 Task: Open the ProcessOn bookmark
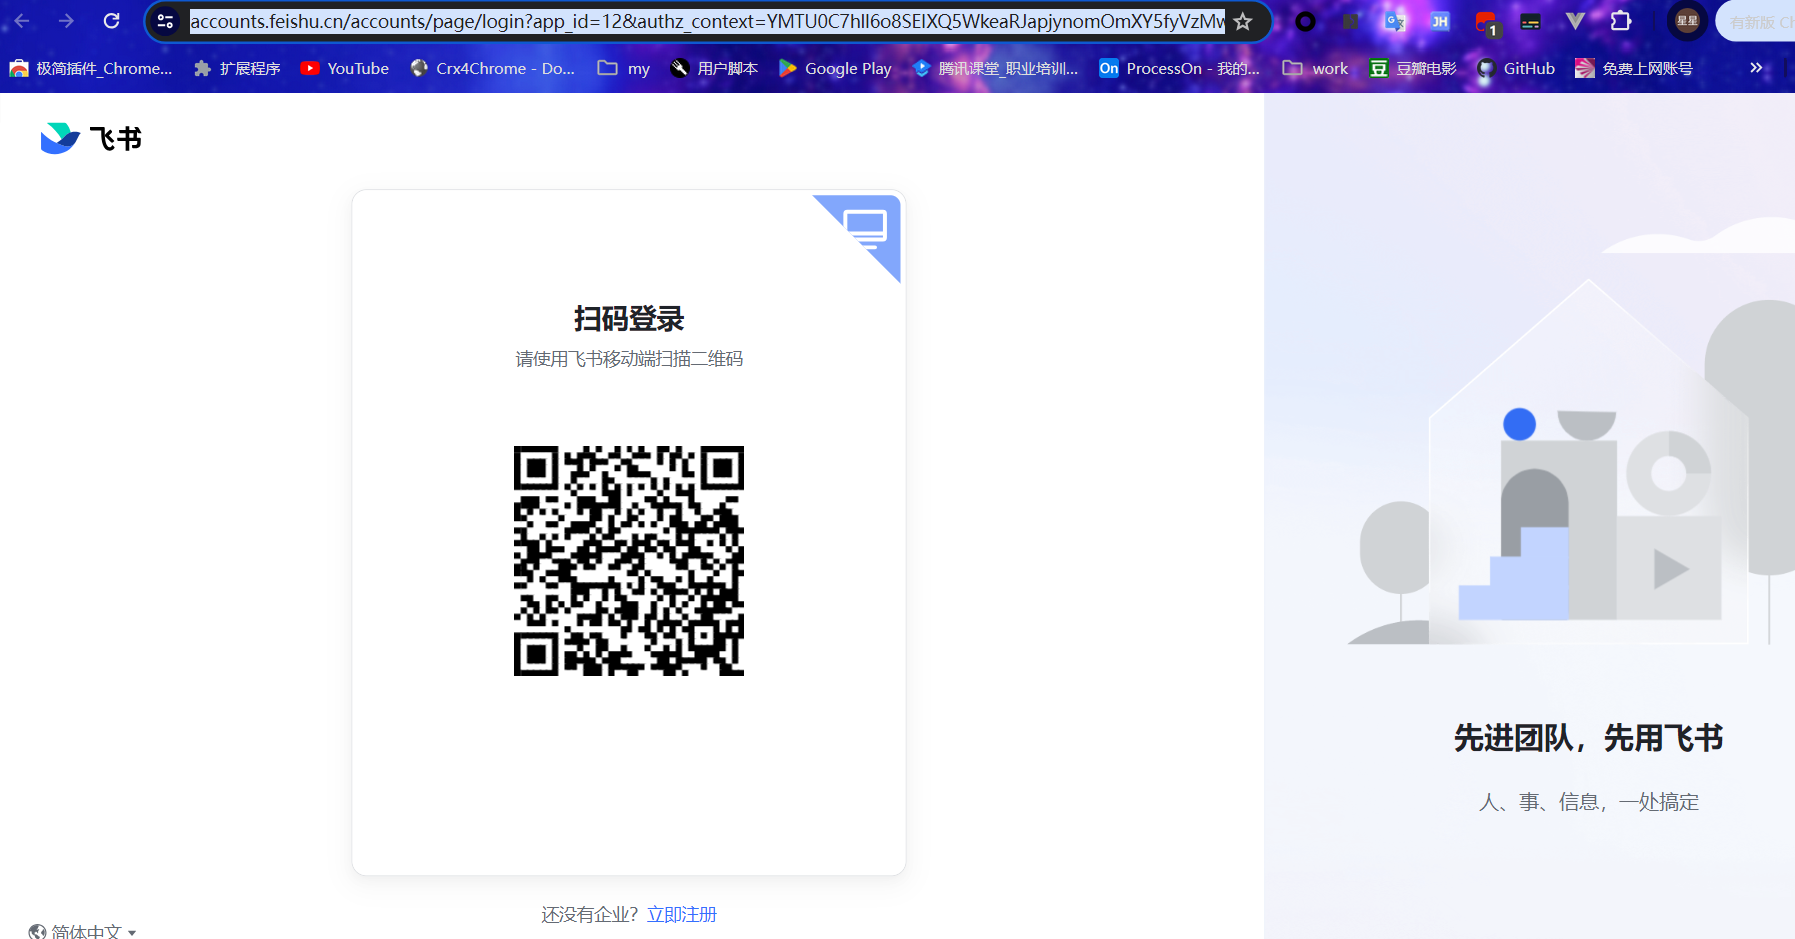[1179, 68]
